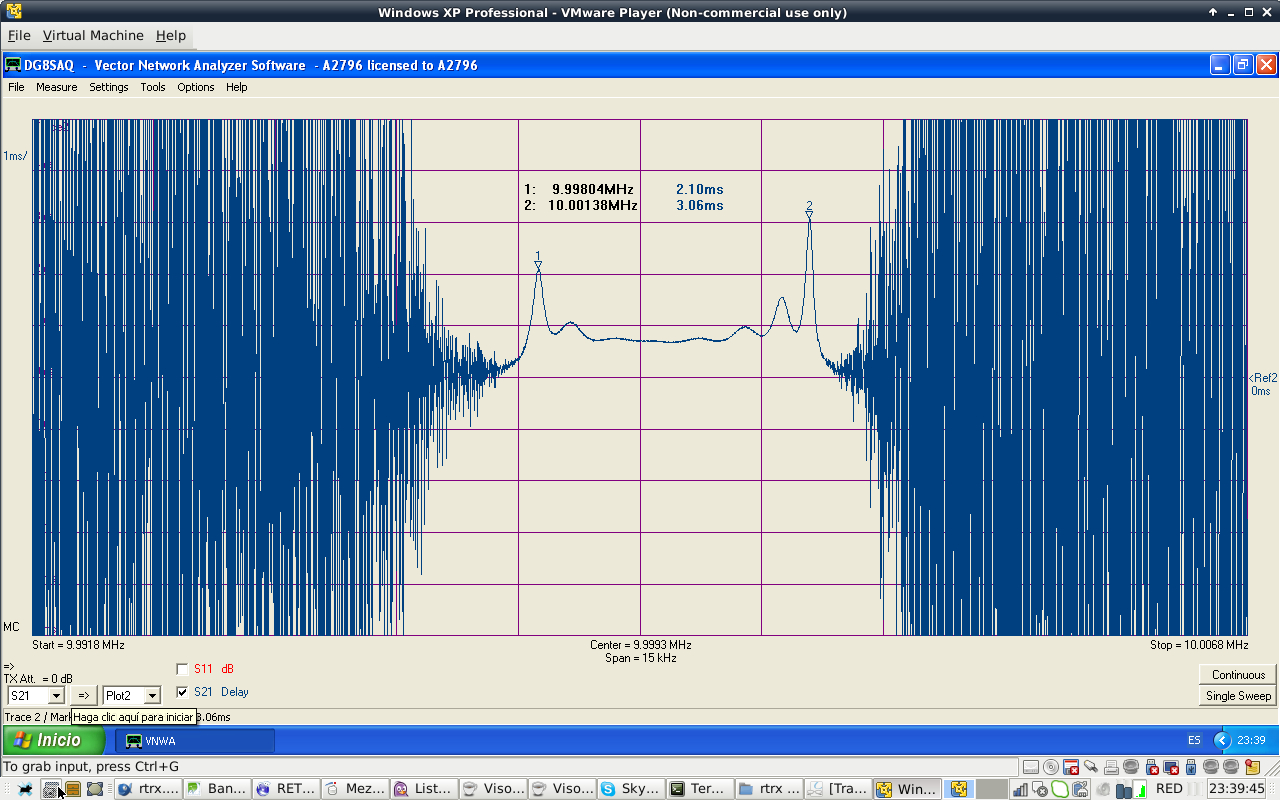1280x800 pixels.
Task: Open the Plot2 destination dropdown
Action: pos(152,695)
